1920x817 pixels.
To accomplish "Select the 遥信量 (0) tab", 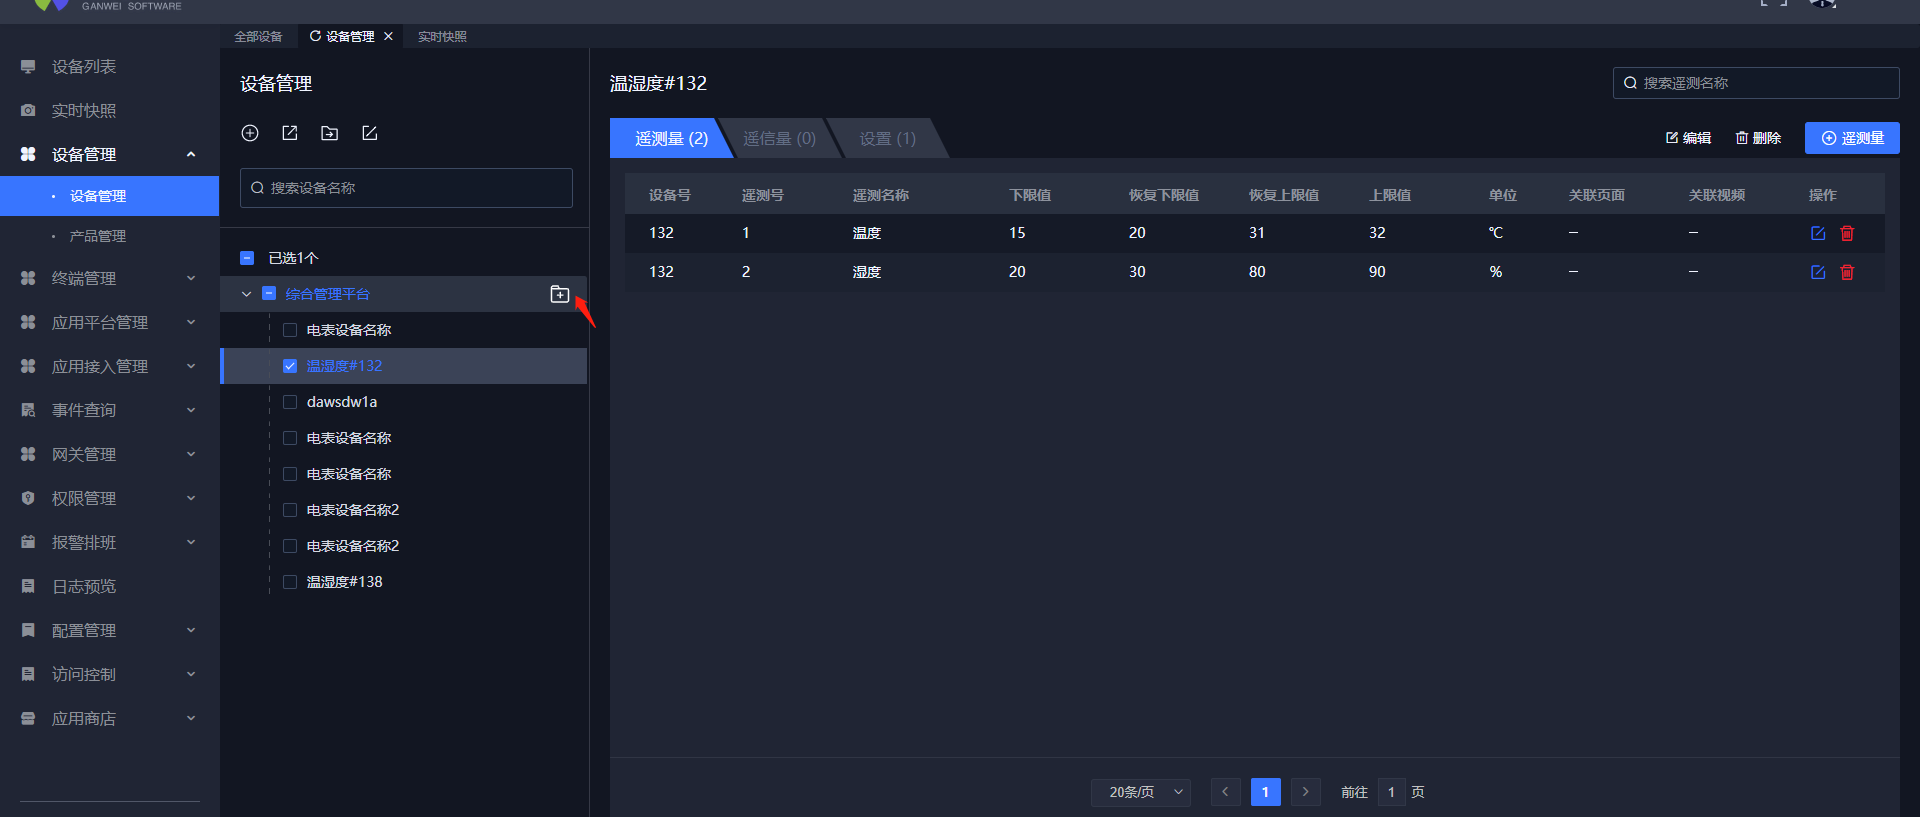I will pyautogui.click(x=779, y=139).
